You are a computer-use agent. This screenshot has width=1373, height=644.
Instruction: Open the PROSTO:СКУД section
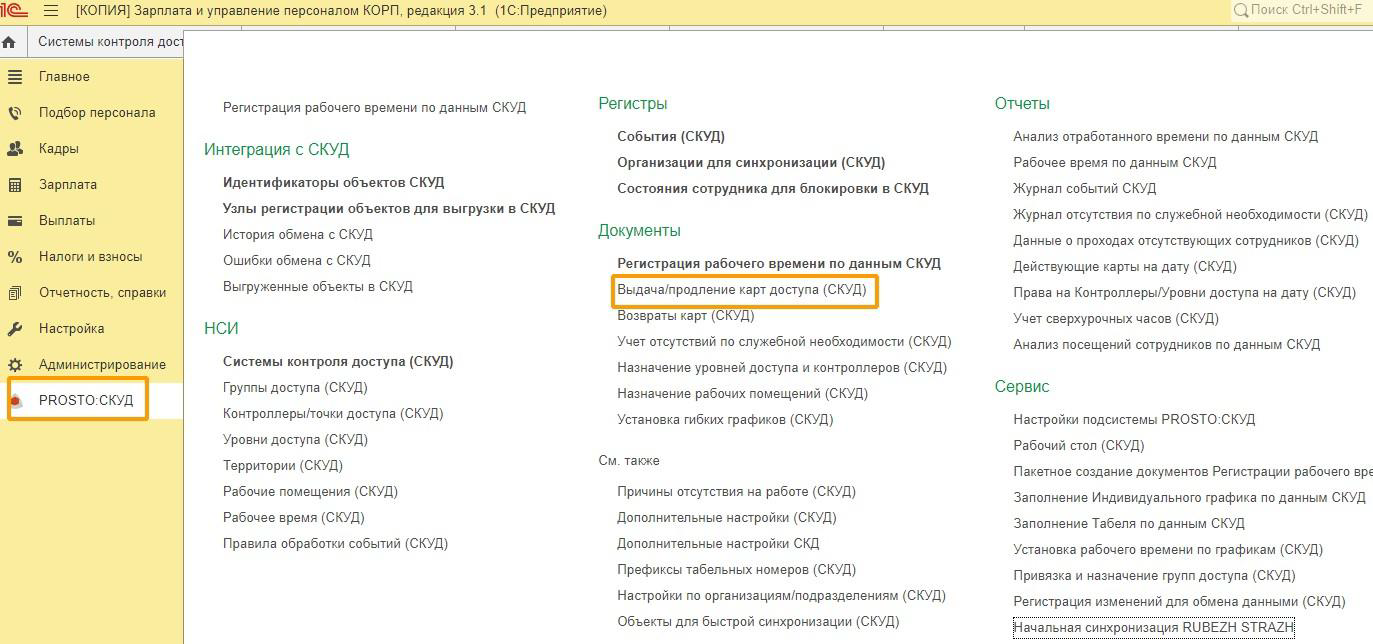point(85,401)
